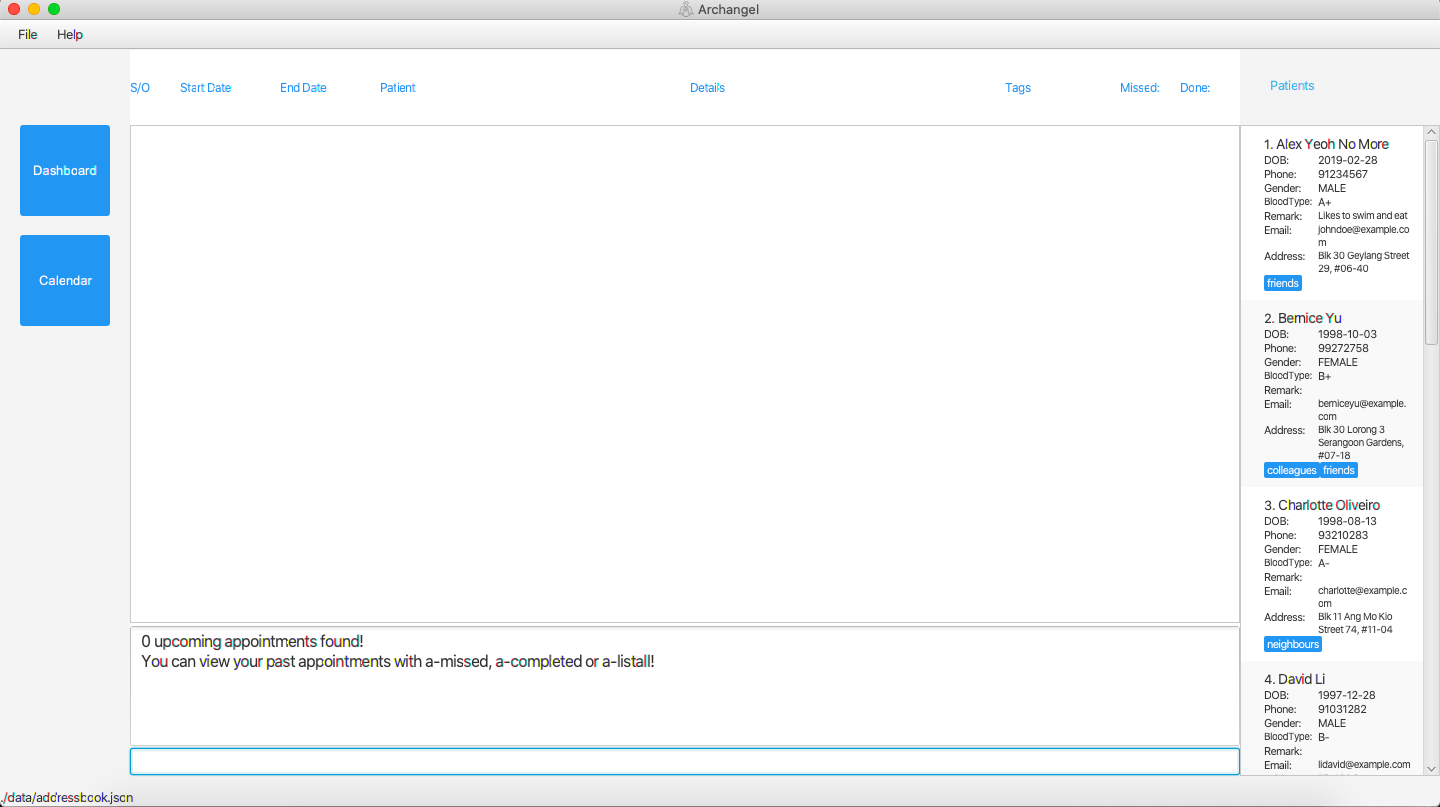The image size is (1440, 807).
Task: Click Bernice Yu's blood type B+
Action: click(1325, 376)
